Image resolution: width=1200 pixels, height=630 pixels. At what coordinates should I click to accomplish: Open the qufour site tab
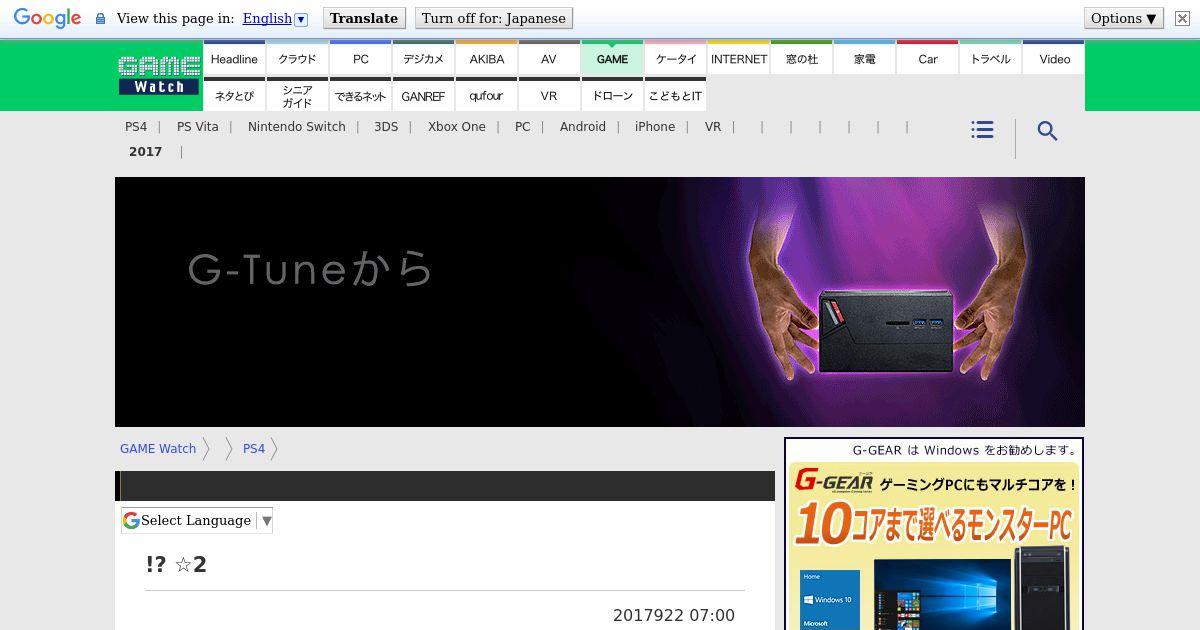pyautogui.click(x=486, y=95)
